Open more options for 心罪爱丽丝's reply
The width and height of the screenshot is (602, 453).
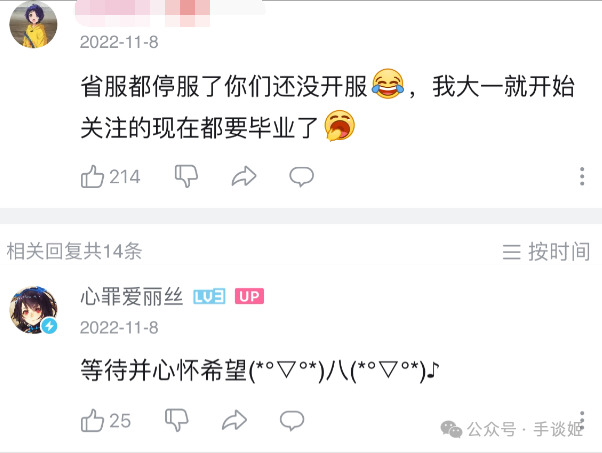[x=582, y=420]
